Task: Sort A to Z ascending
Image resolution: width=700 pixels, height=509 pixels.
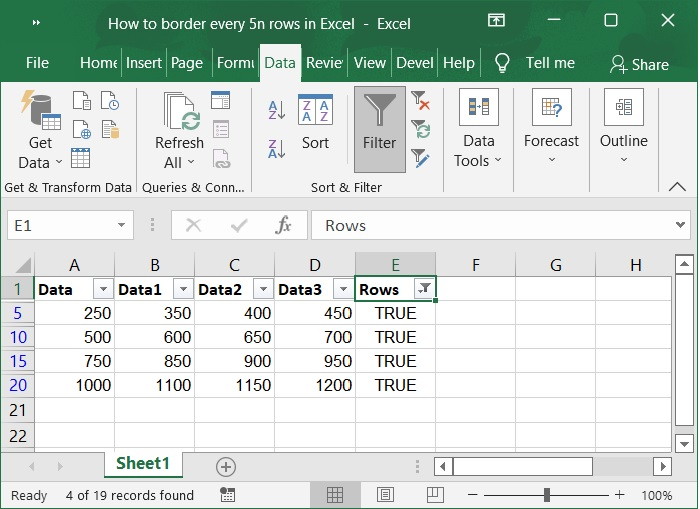Action: pos(277,110)
